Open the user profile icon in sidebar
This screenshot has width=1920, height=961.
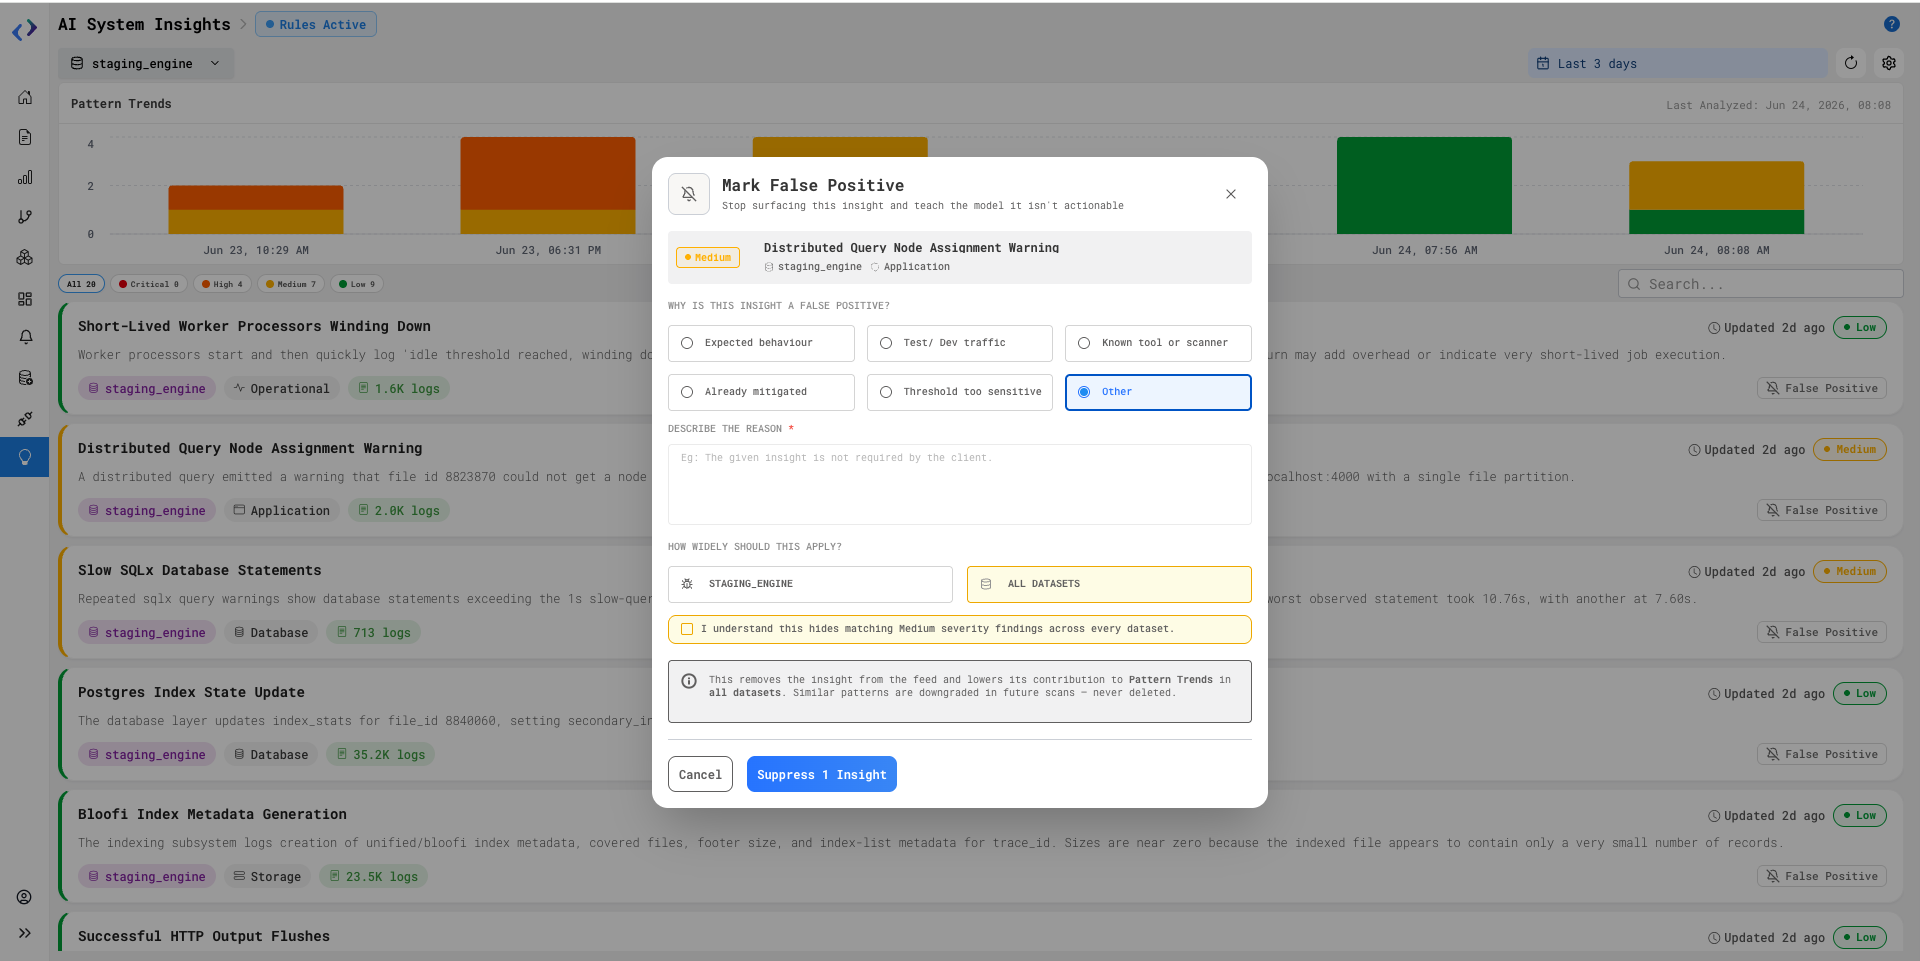pos(25,897)
